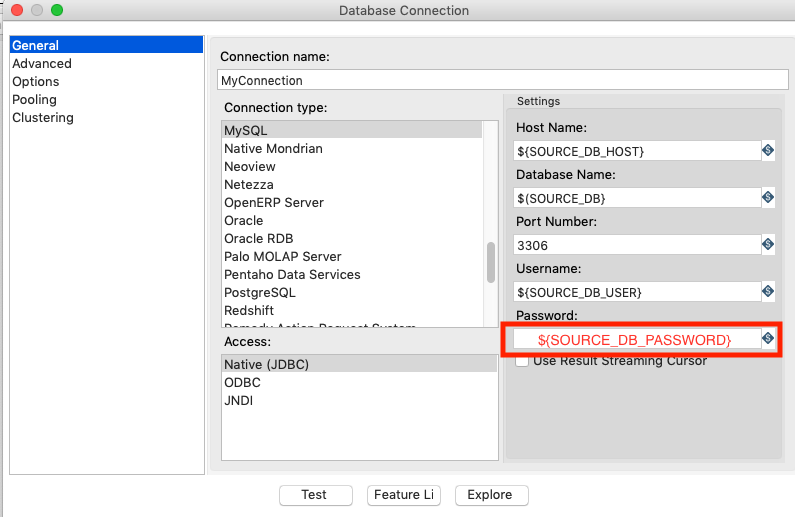Click the Feature List button
Image resolution: width=795 pixels, height=517 pixels.
coord(404,495)
